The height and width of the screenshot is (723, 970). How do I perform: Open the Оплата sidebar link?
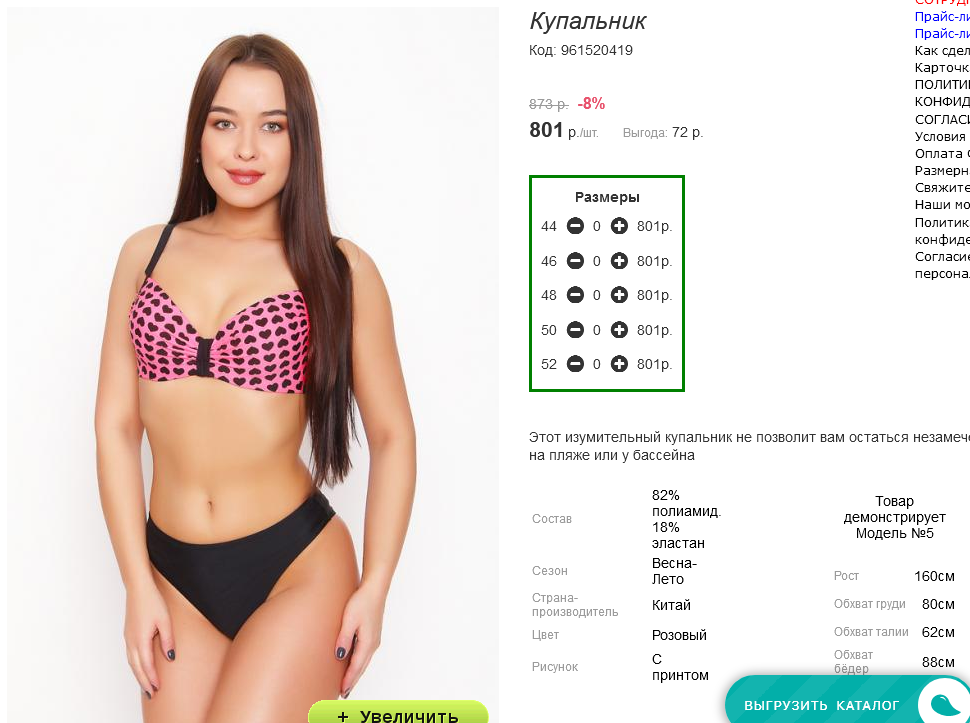(x=942, y=153)
